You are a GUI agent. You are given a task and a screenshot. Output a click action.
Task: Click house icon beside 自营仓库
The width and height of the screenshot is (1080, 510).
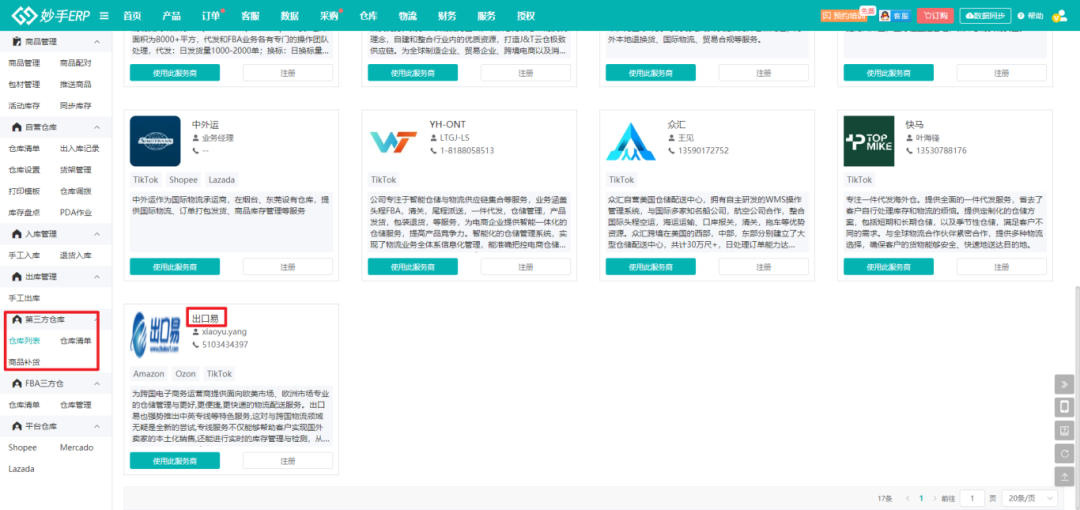17,128
